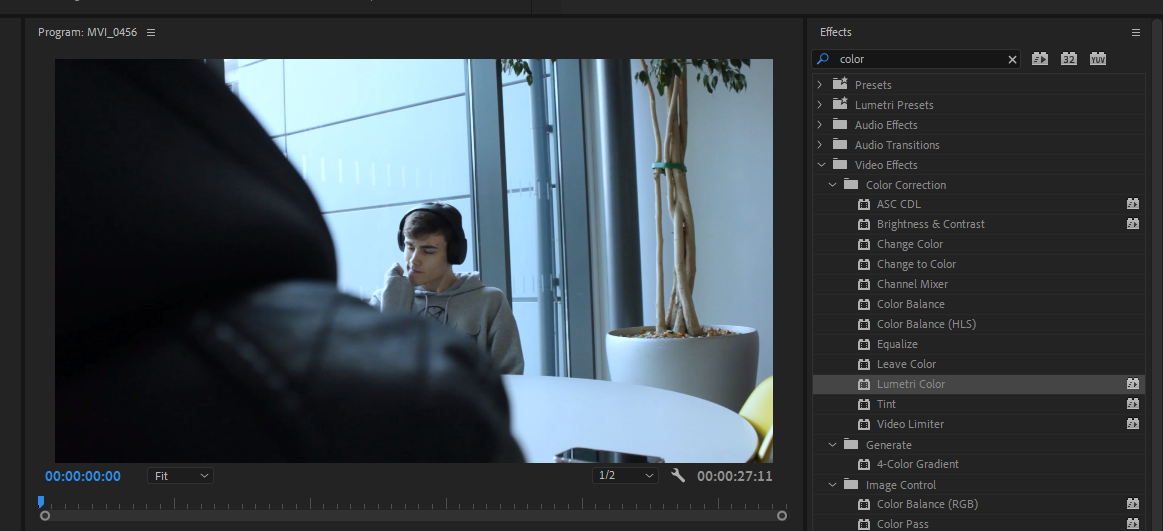Screen dimensions: 1163x531
Task: Select the Effects panel tab
Action: tap(836, 32)
